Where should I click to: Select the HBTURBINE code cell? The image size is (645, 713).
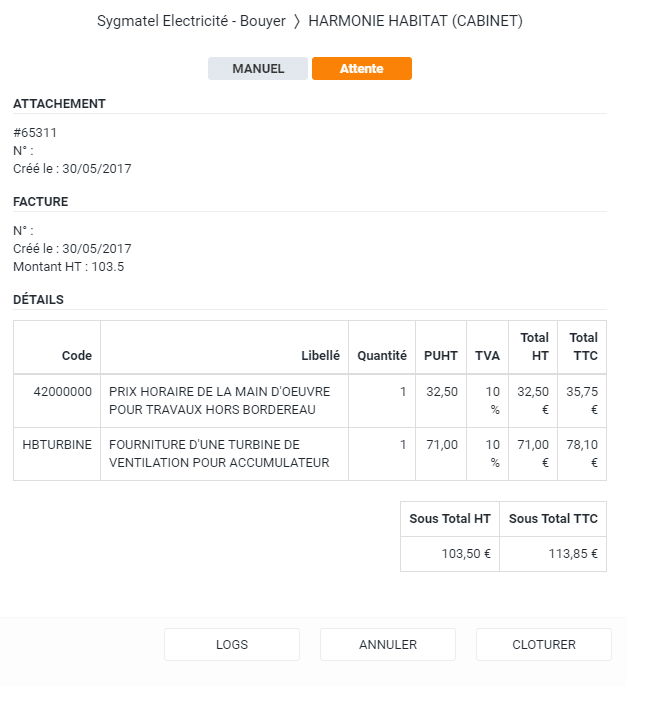coord(58,444)
